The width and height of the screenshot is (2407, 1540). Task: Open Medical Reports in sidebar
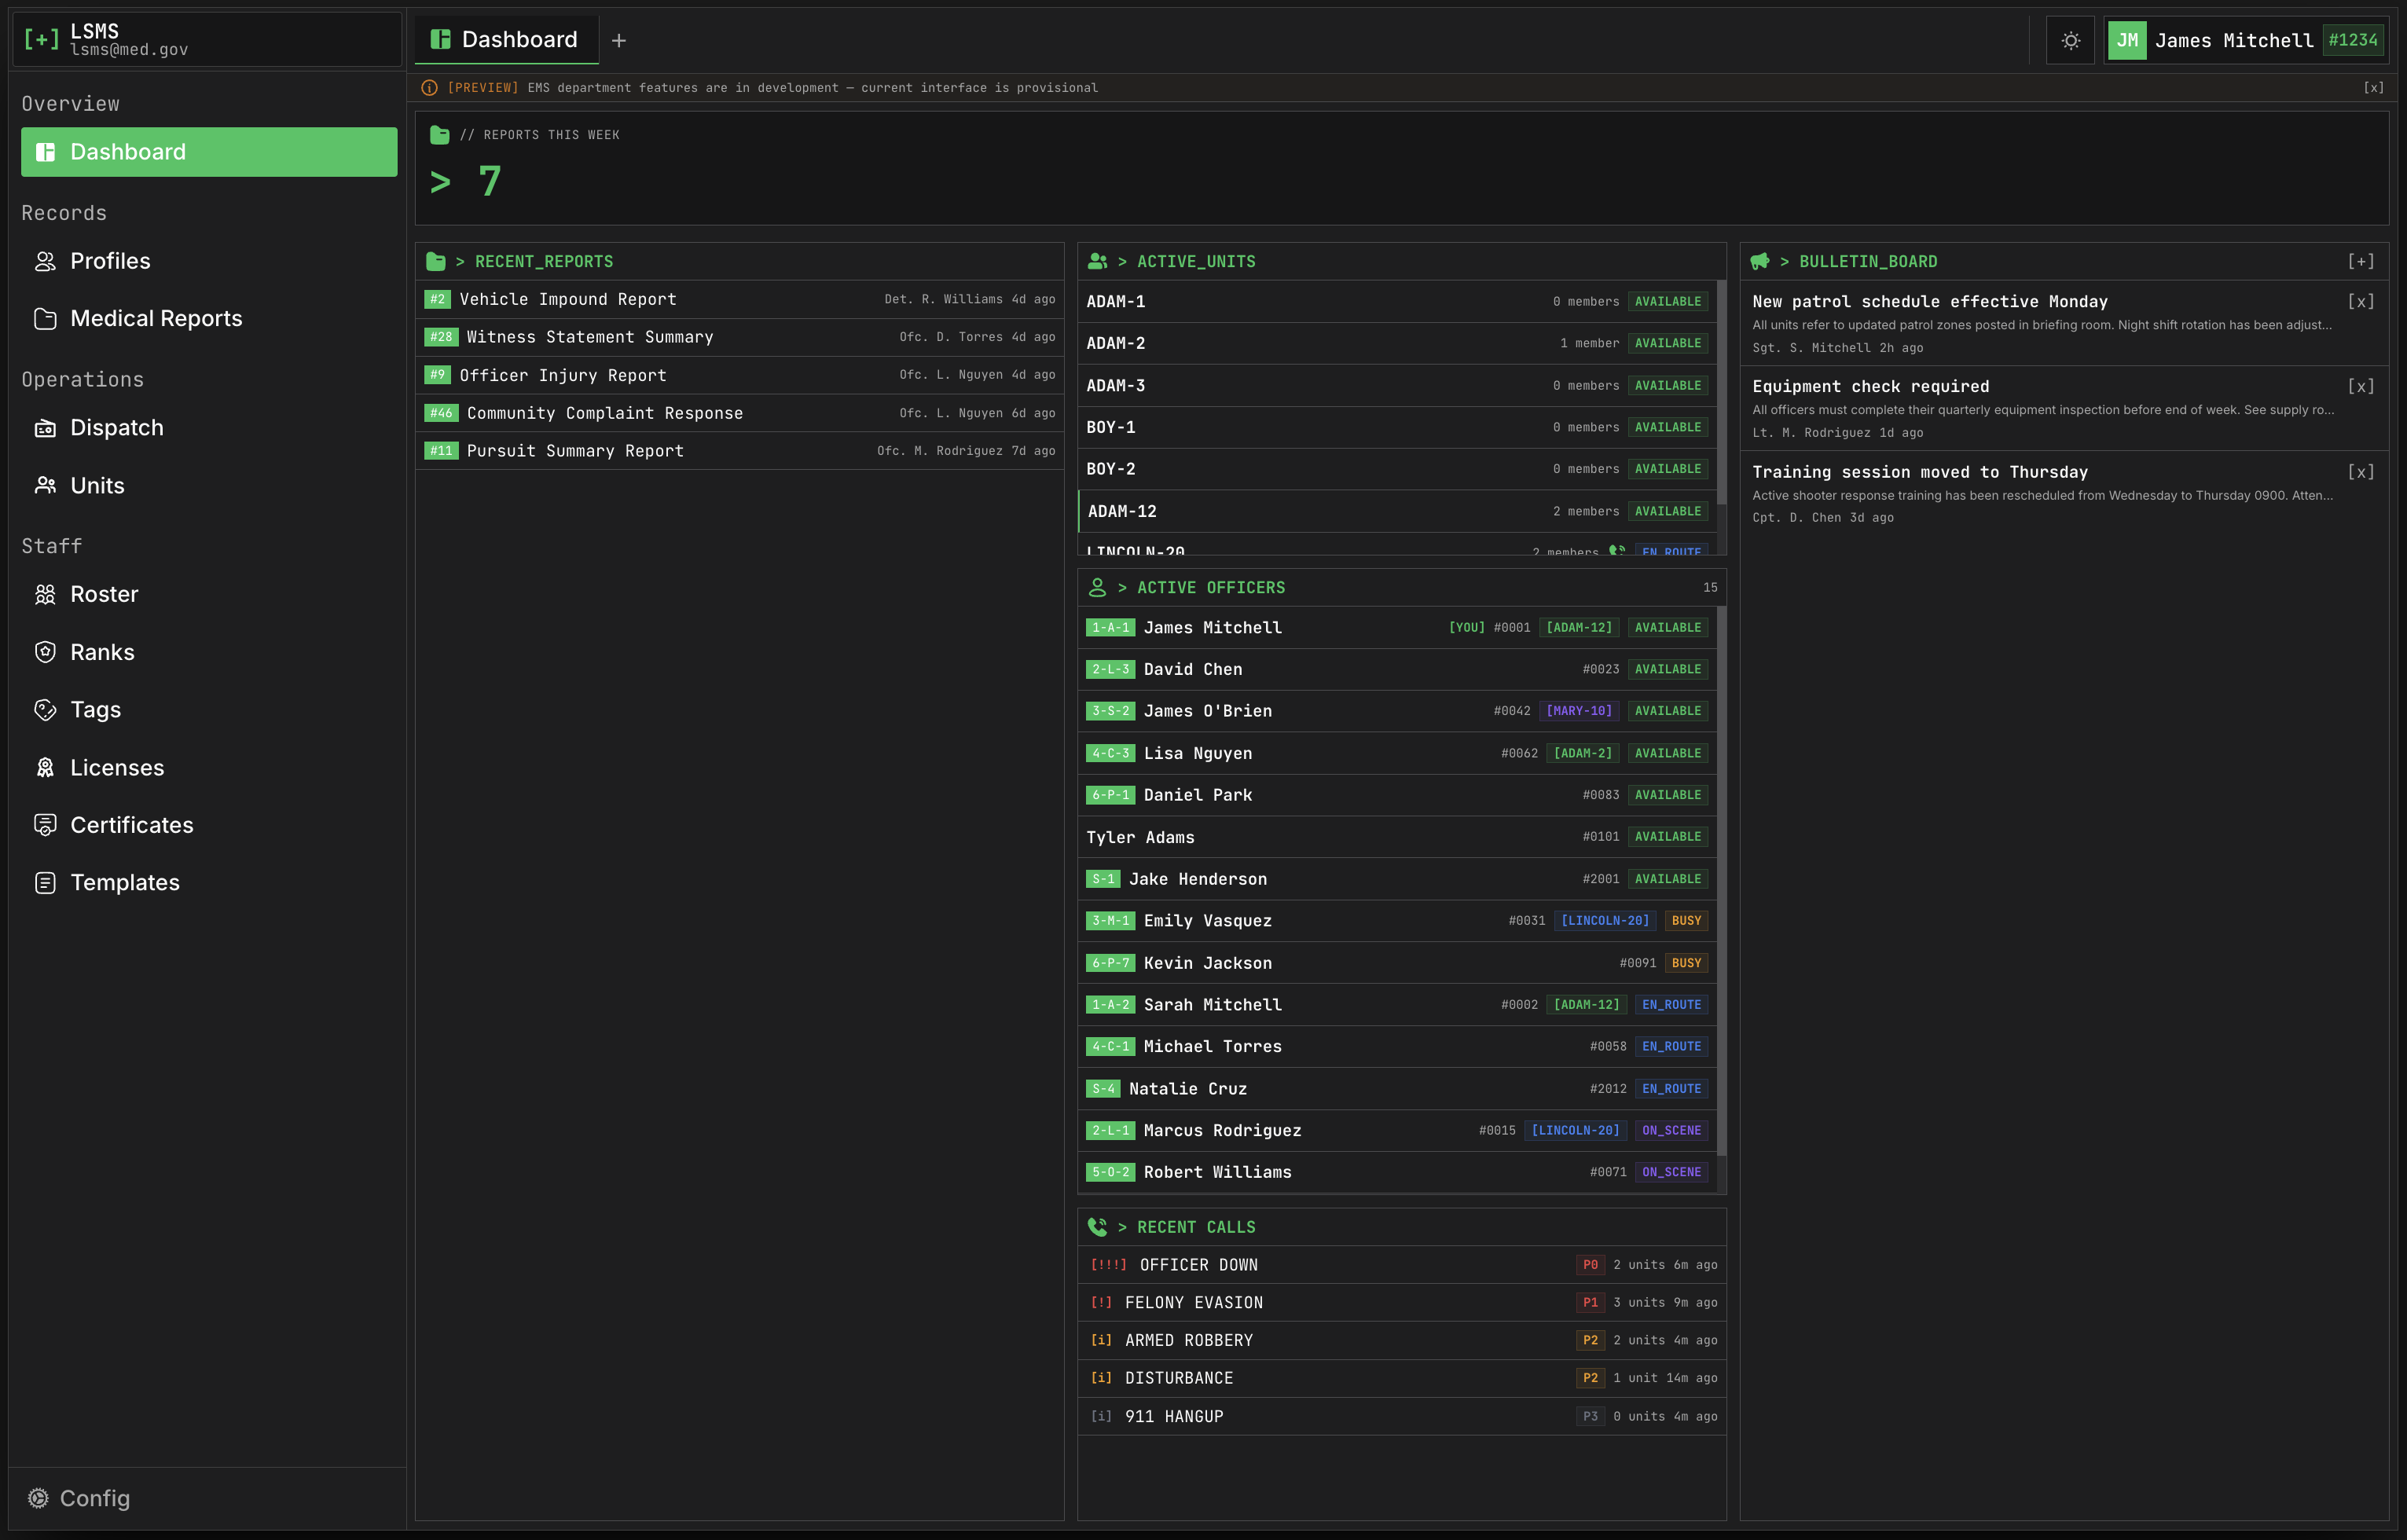[155, 319]
